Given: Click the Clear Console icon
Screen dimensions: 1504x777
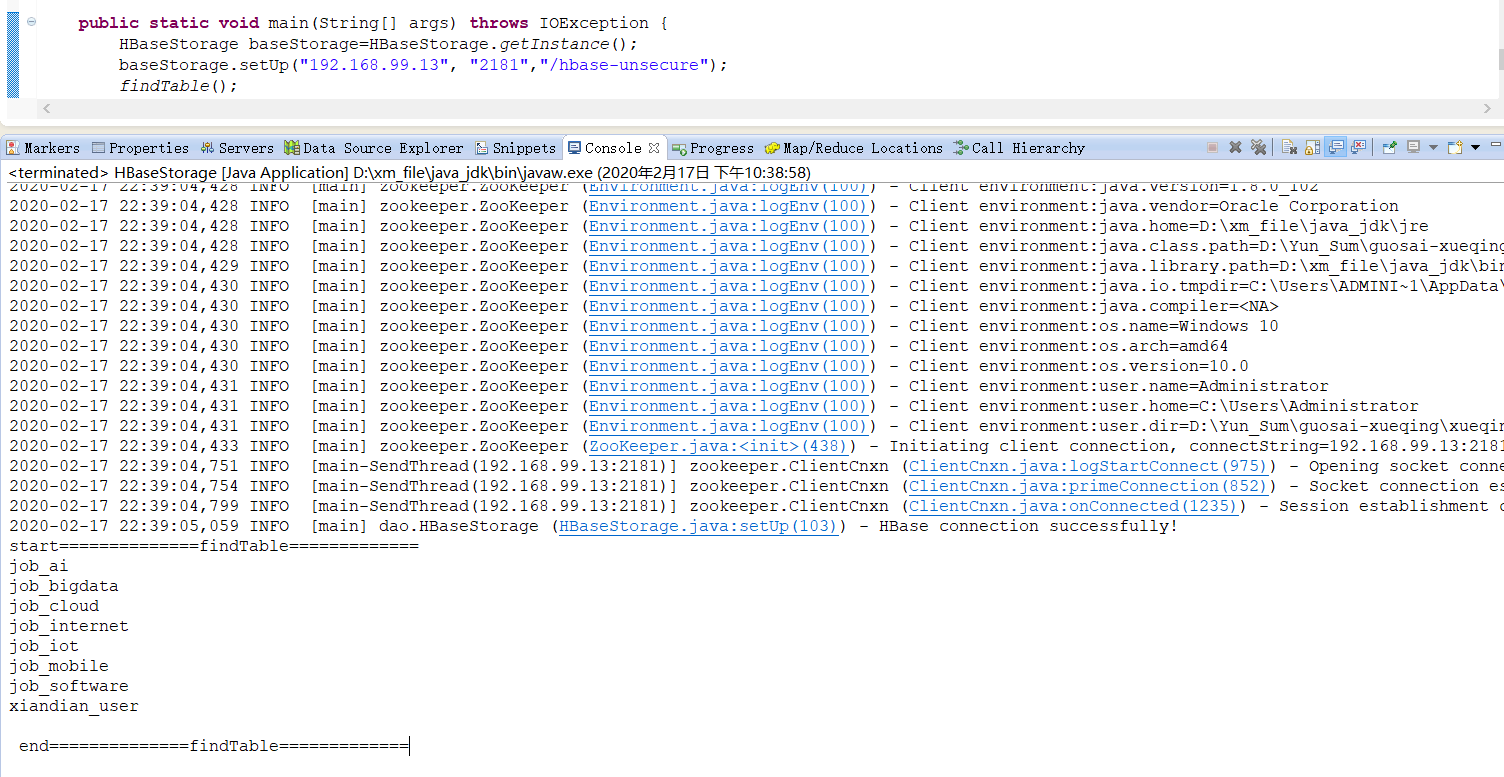Looking at the screenshot, I should tap(1289, 146).
